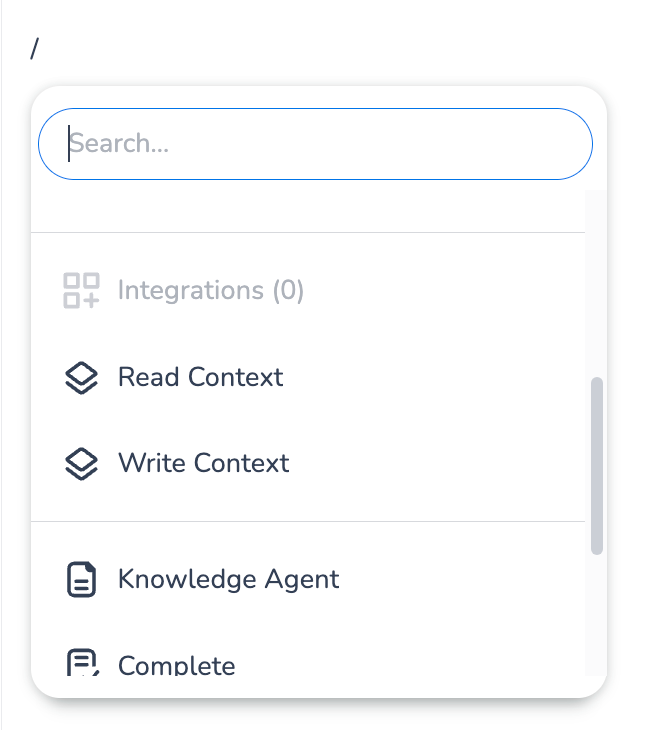Click empty space right of the popup
Image resolution: width=666 pixels, height=730 pixels.
tap(637, 400)
